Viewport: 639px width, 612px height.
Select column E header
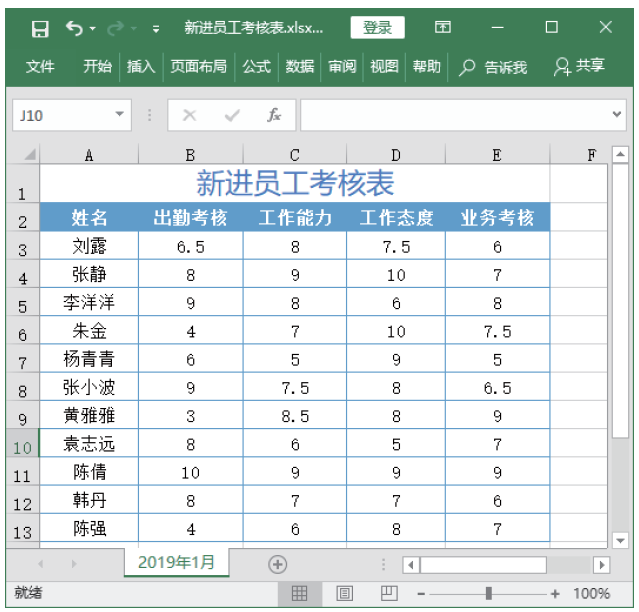tap(497, 155)
